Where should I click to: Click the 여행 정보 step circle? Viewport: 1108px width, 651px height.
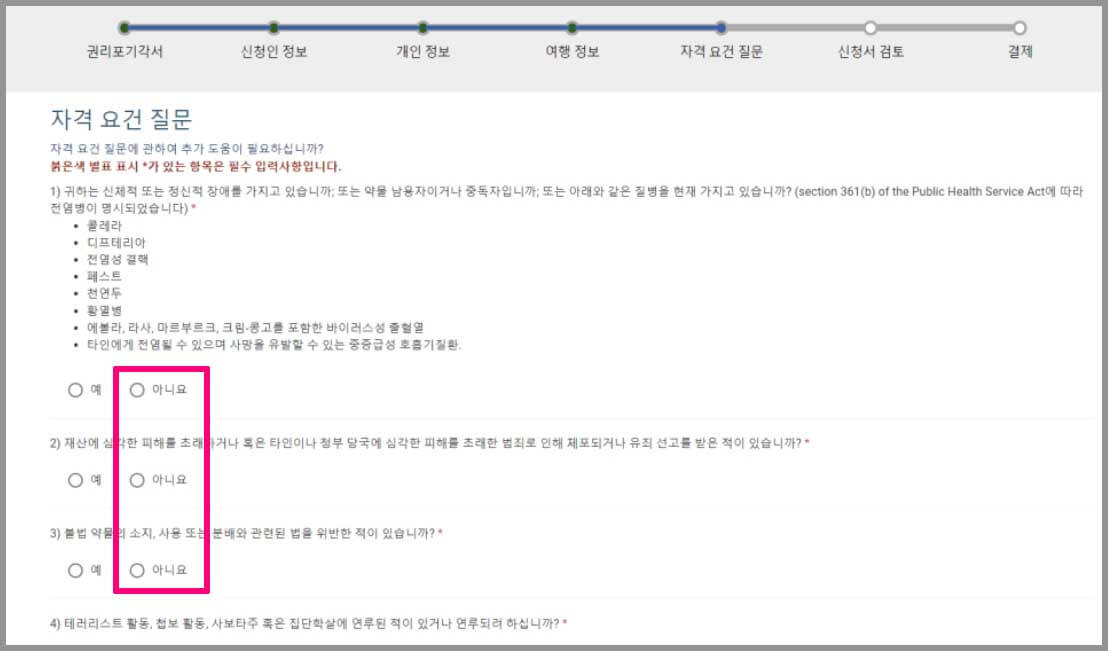(570, 29)
